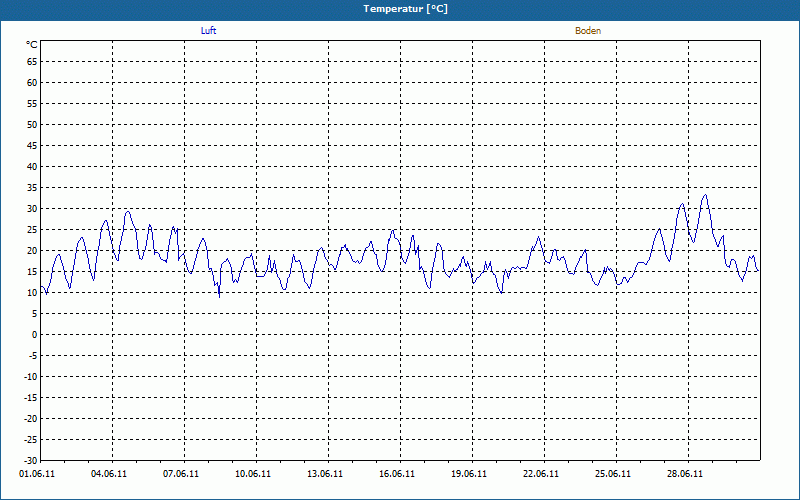Click the -25 value on the y-axis

pyautogui.click(x=31, y=440)
